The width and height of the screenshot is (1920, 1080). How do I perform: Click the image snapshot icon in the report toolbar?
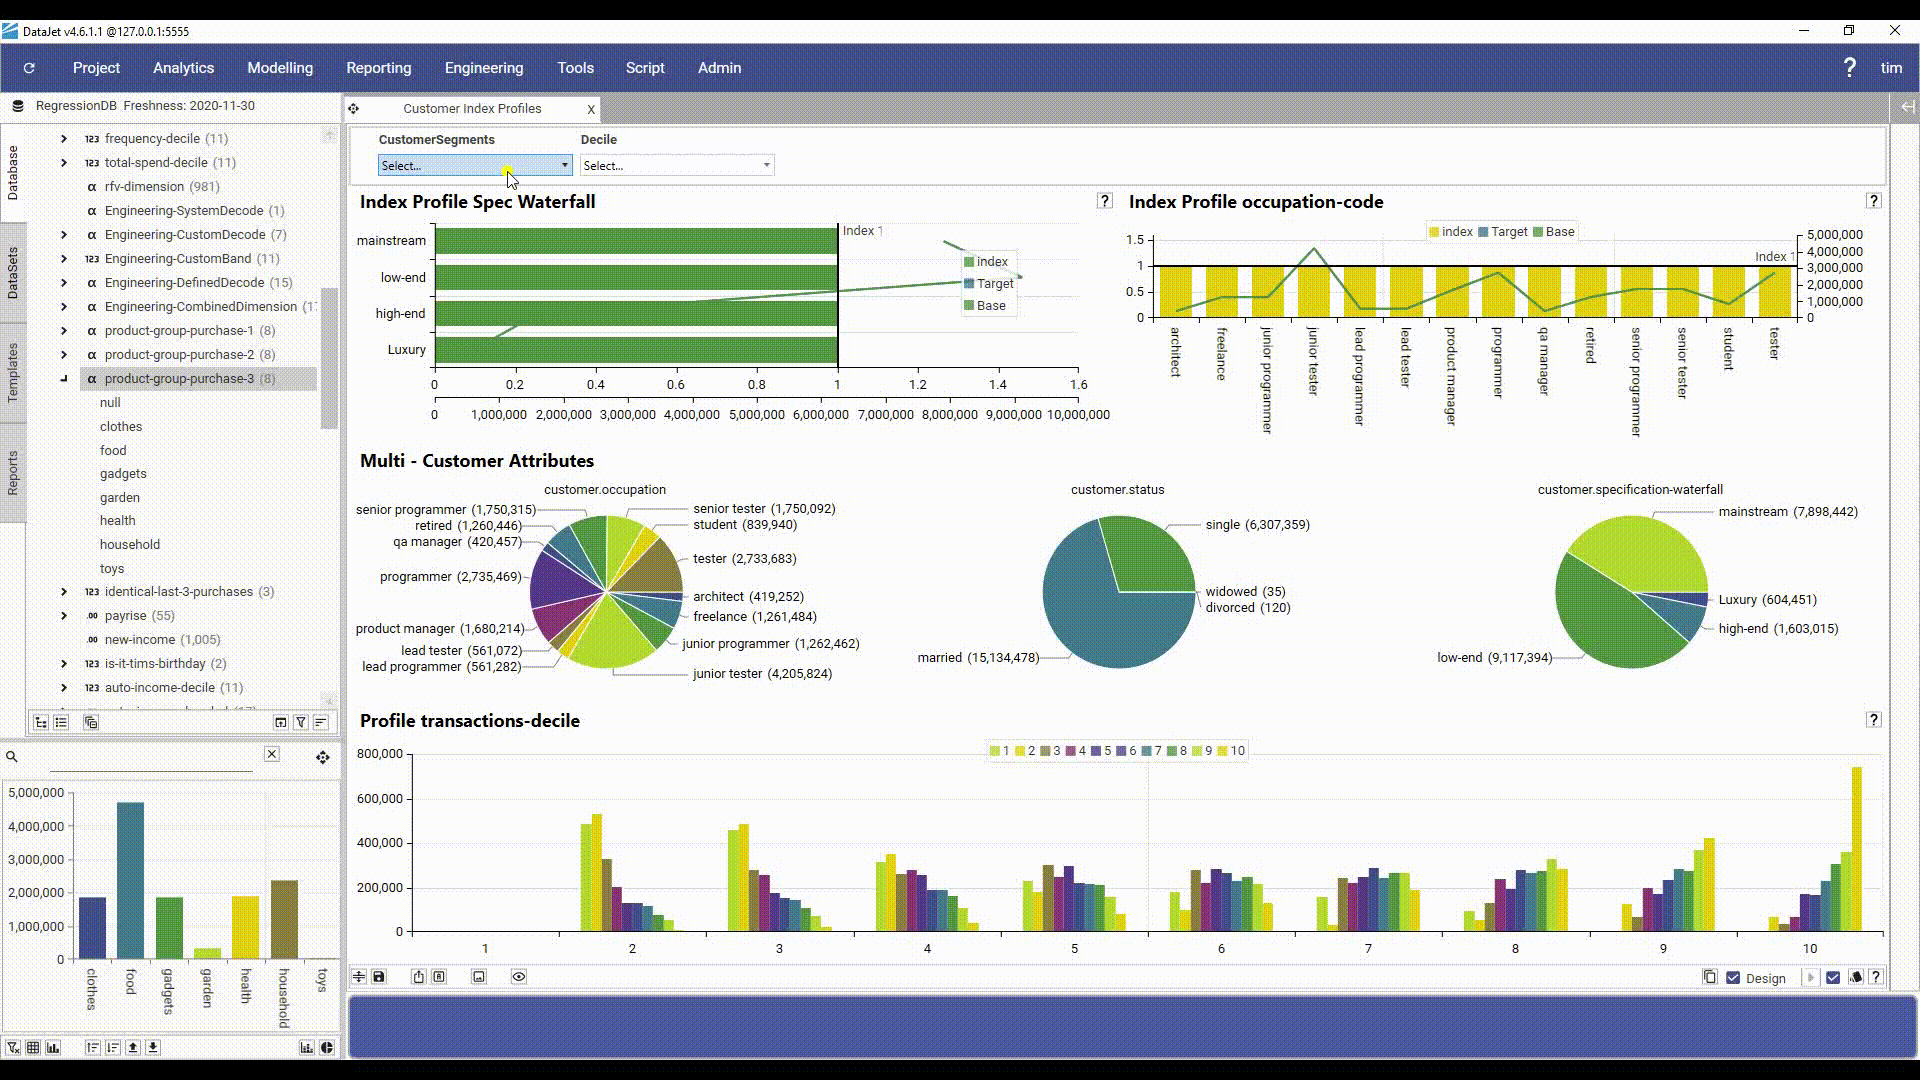point(479,977)
